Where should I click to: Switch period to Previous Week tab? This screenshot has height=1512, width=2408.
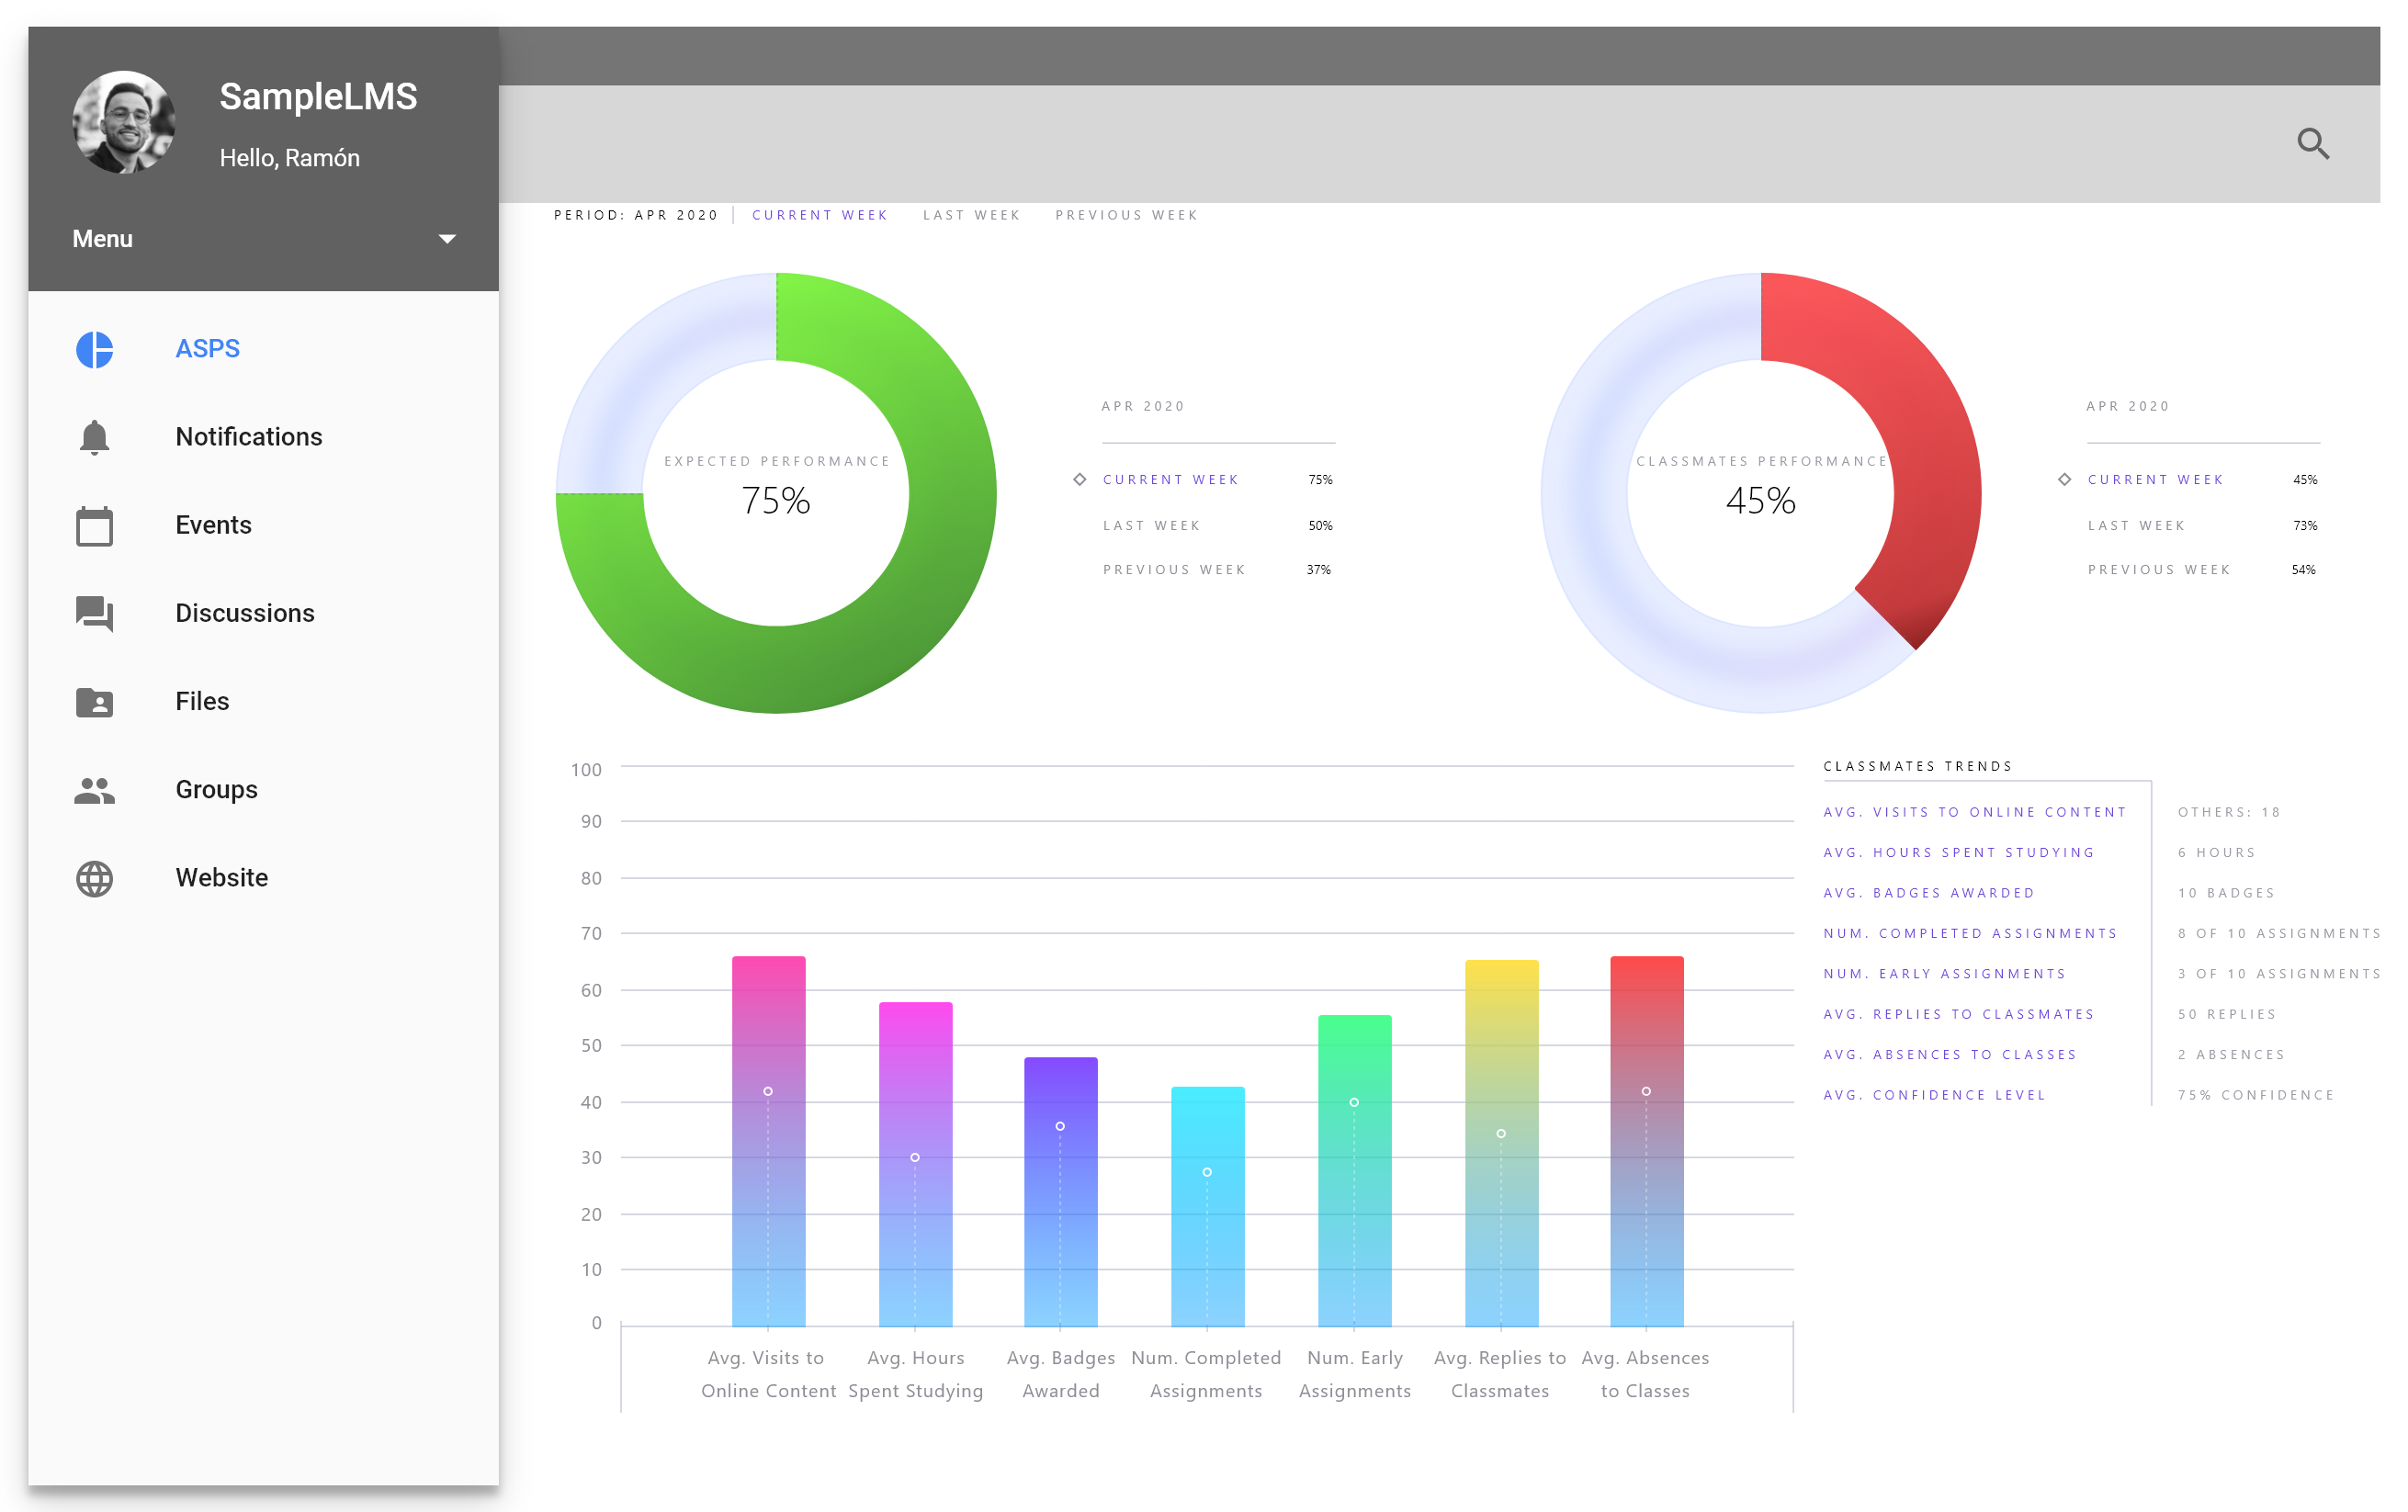pos(1126,215)
